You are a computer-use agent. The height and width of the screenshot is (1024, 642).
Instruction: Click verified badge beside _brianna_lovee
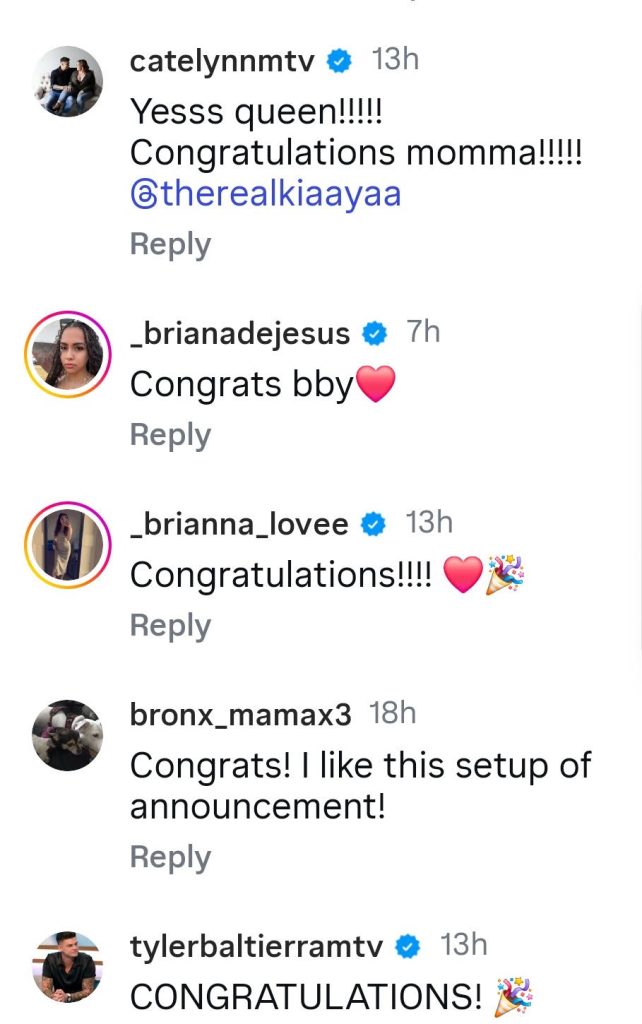click(x=374, y=525)
